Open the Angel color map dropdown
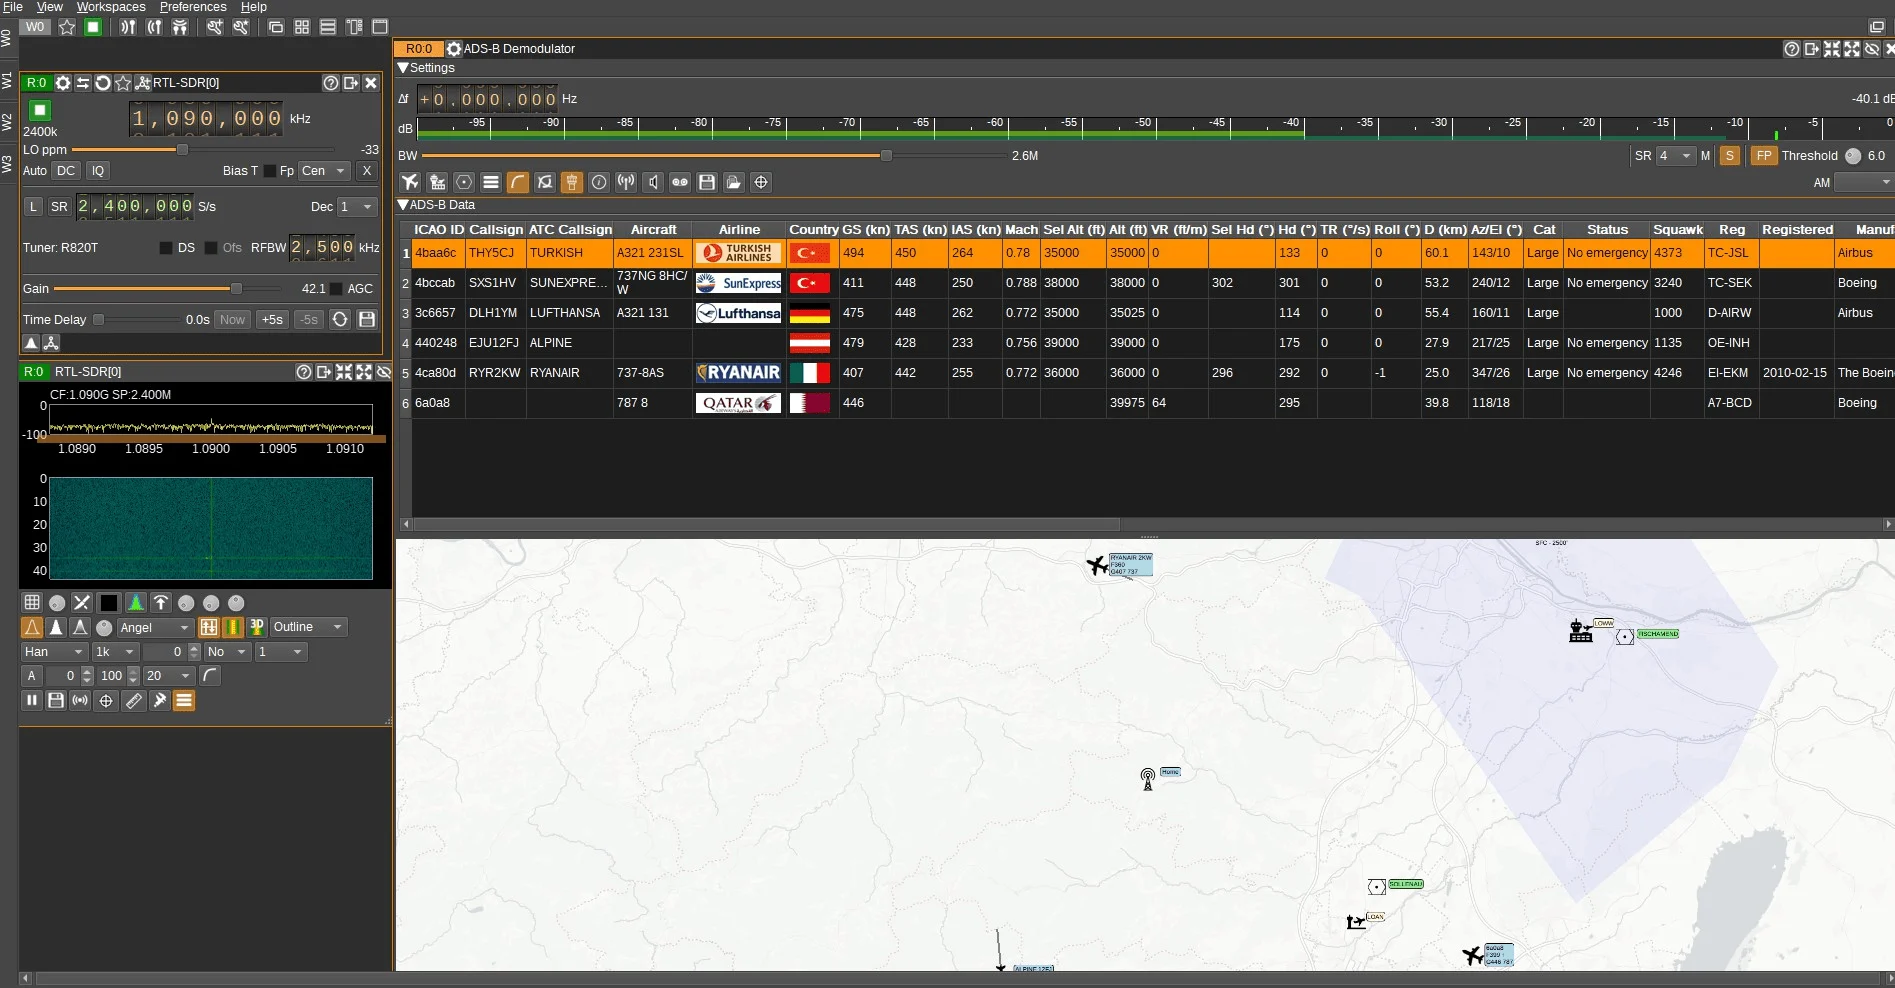 (x=154, y=628)
